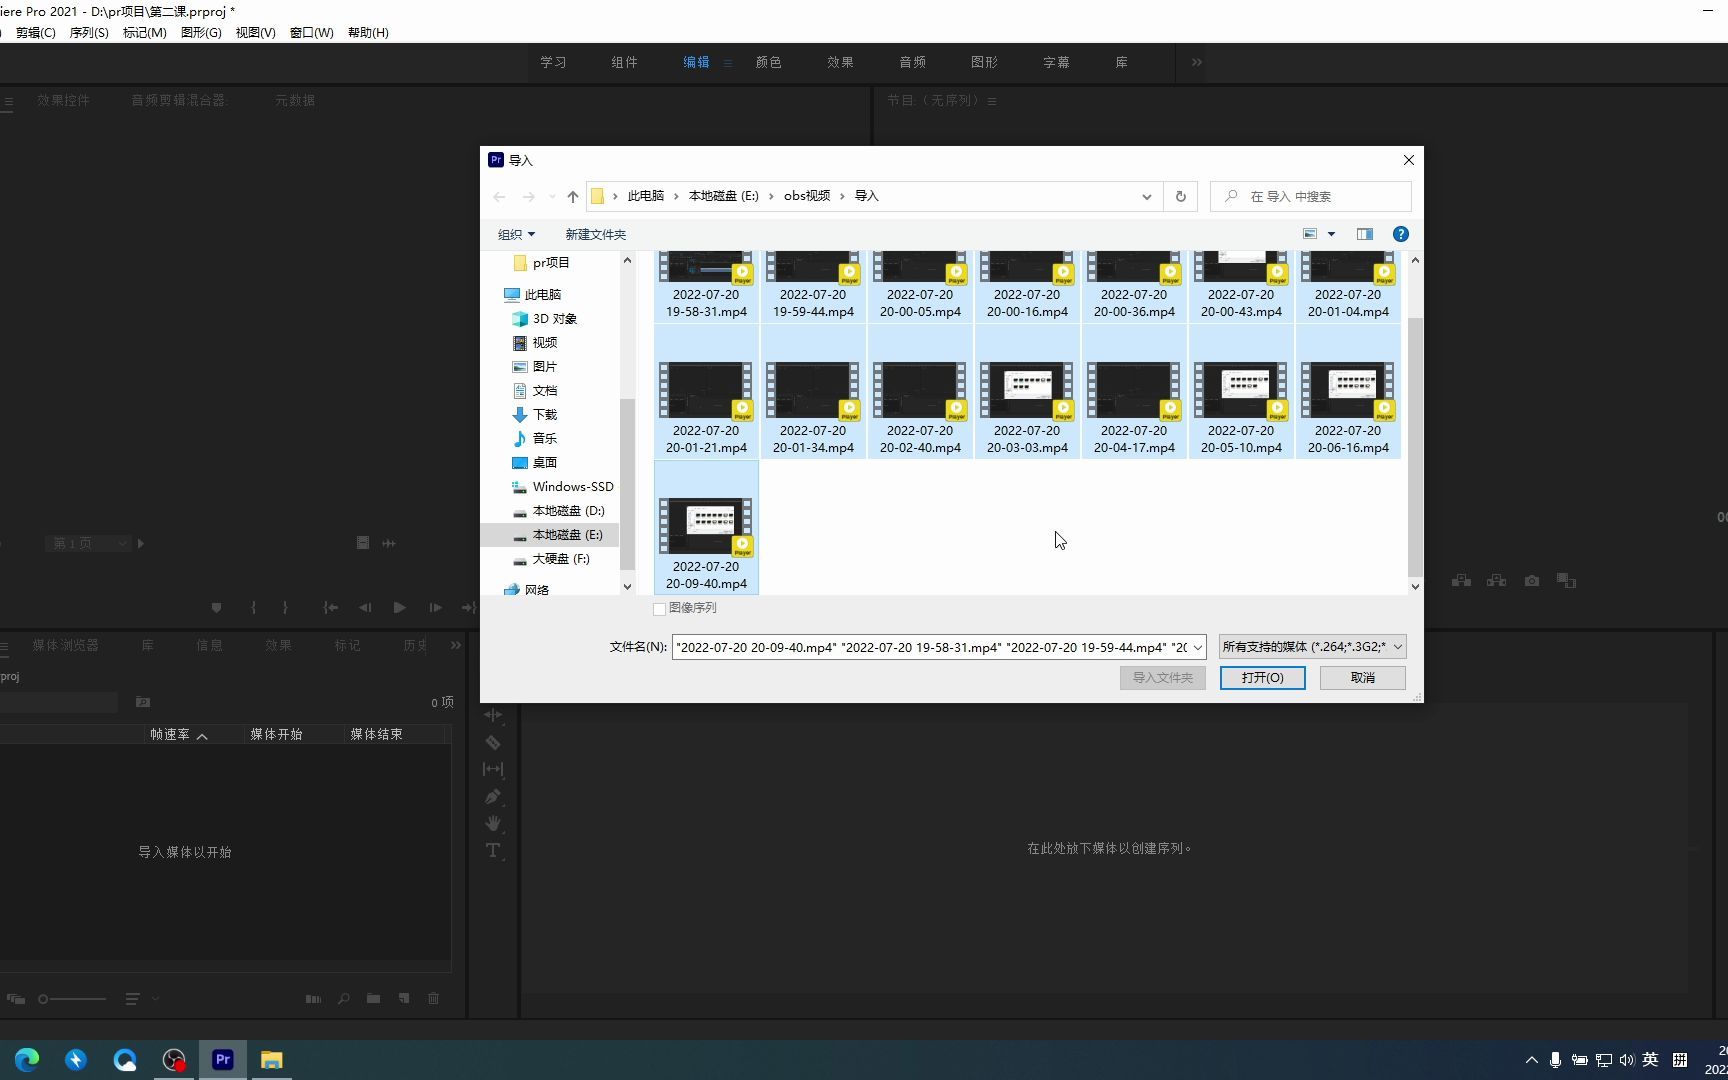
Task: Toggle the preview pane in the import dialog toolbar
Action: coord(1363,234)
